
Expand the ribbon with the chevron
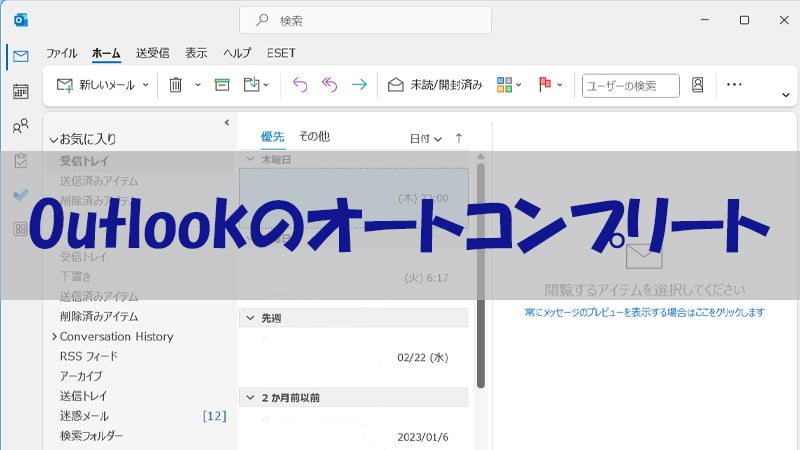(786, 95)
